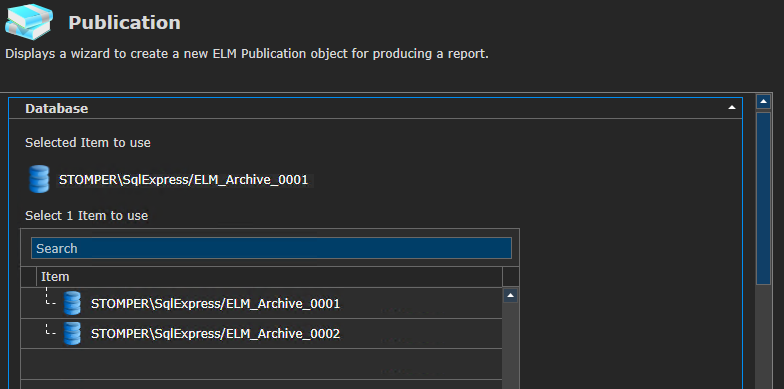Click the empty row below ELM_Archive_0002

coord(262,364)
